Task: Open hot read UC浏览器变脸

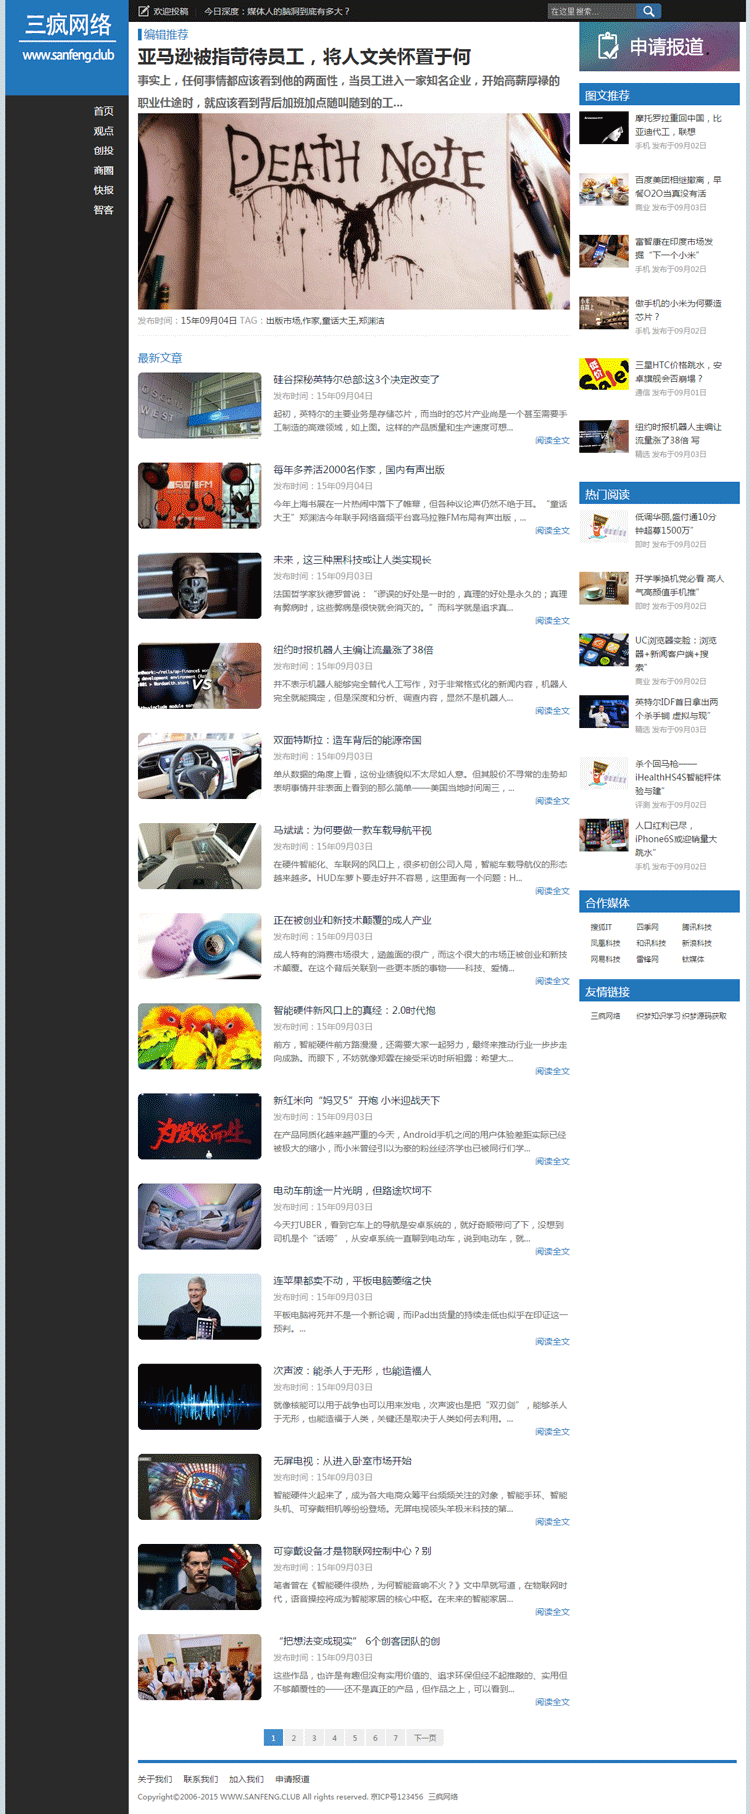Action: pyautogui.click(x=676, y=654)
